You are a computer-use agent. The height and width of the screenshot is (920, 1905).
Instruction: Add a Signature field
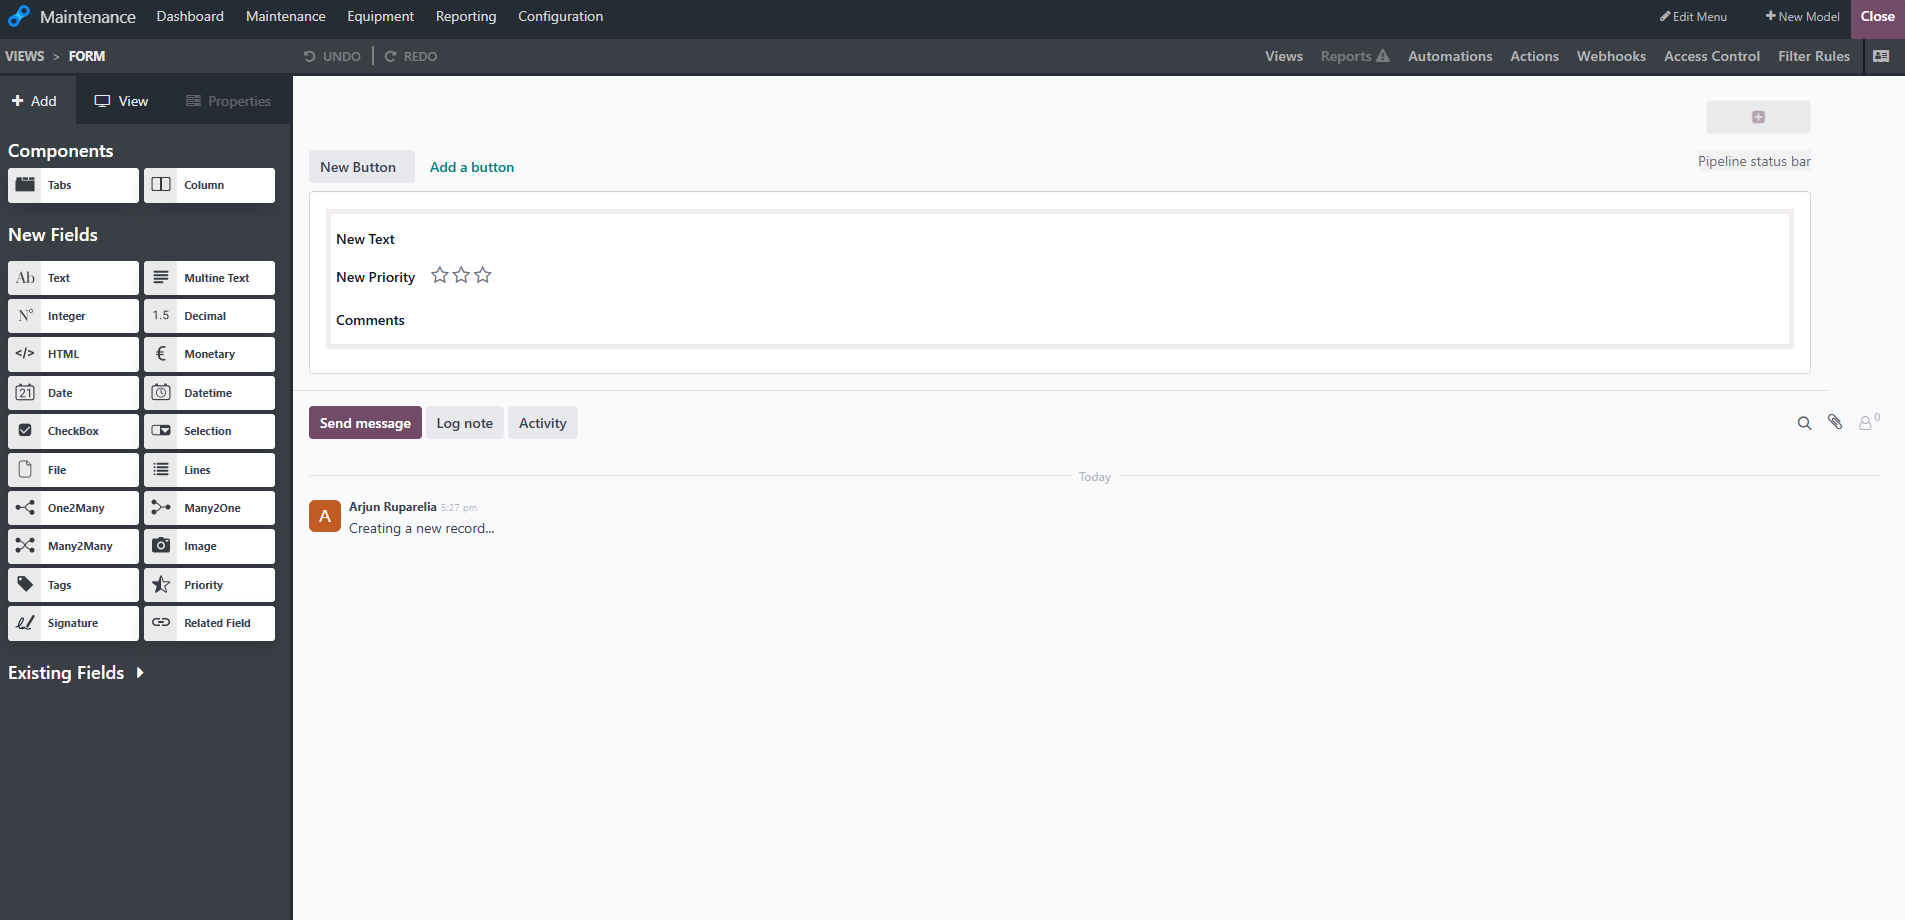(73, 623)
